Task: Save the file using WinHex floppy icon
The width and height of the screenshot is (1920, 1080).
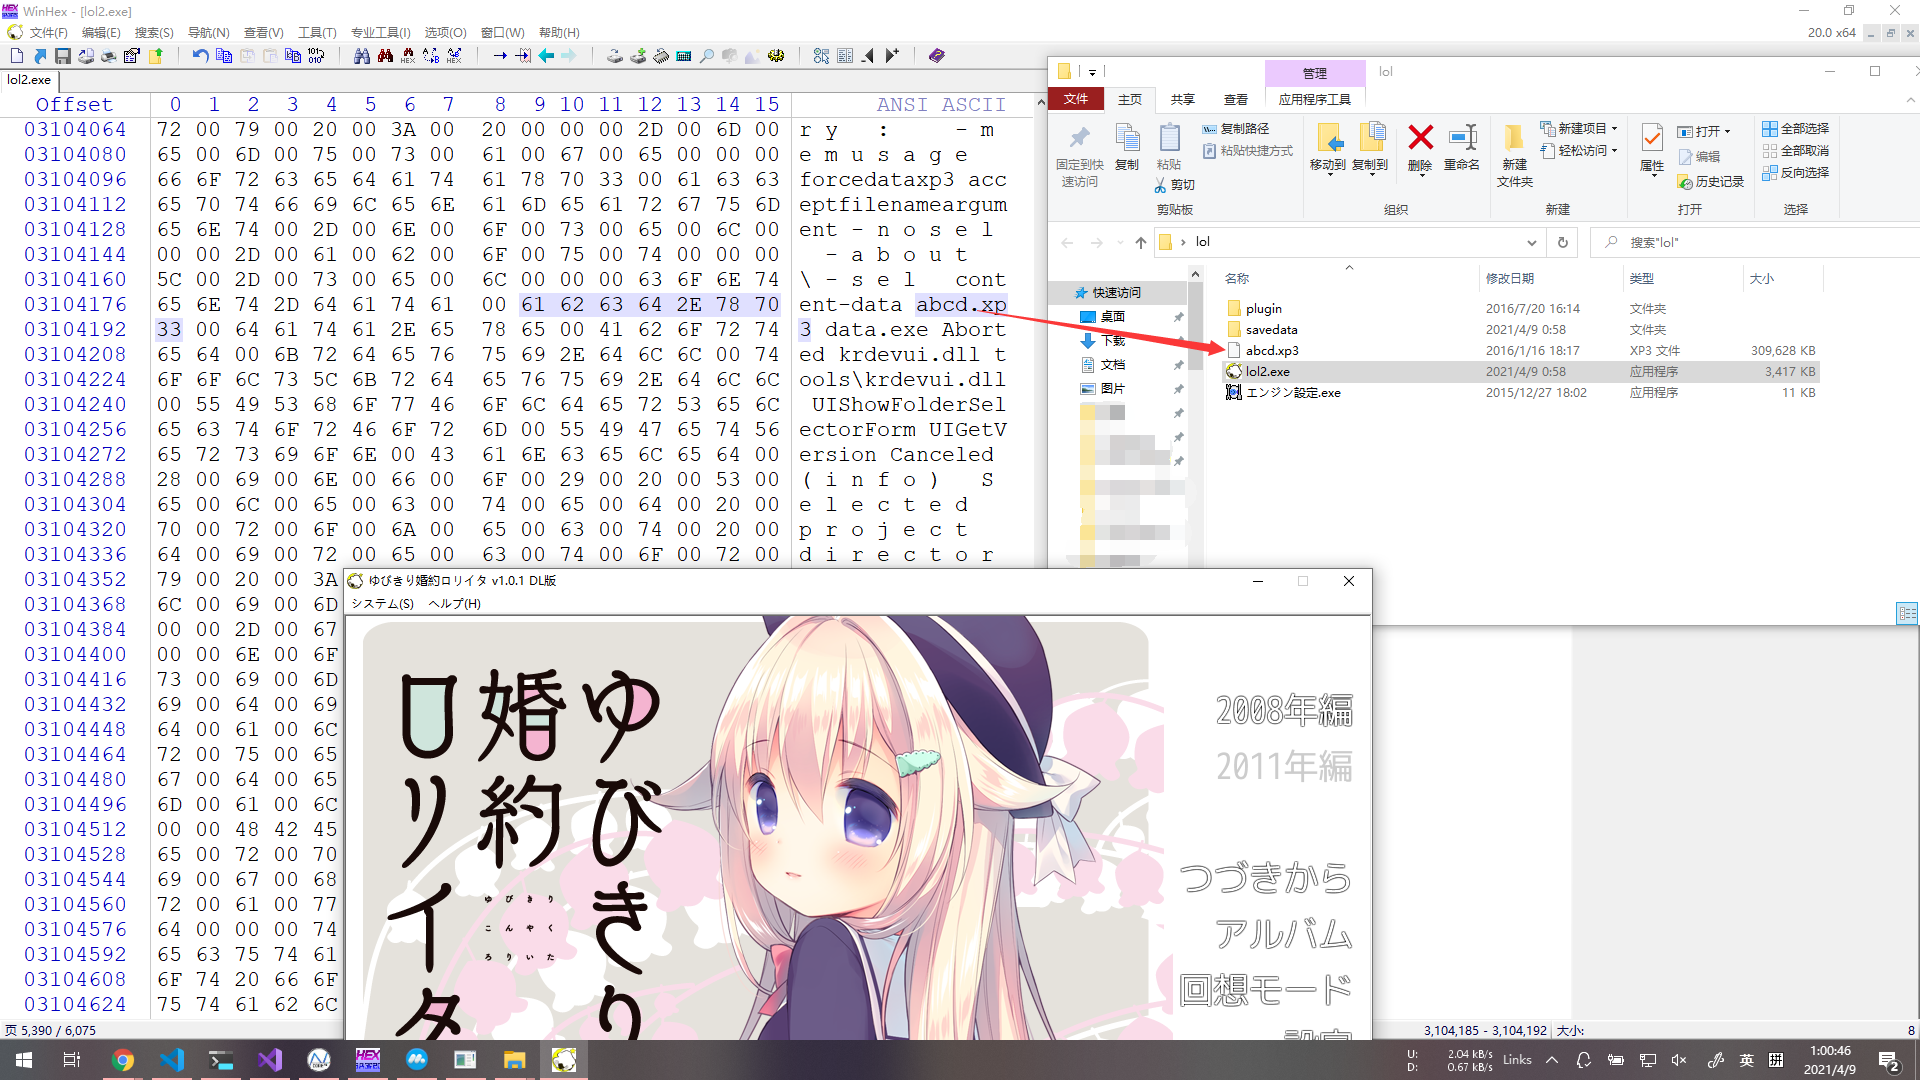Action: point(62,56)
